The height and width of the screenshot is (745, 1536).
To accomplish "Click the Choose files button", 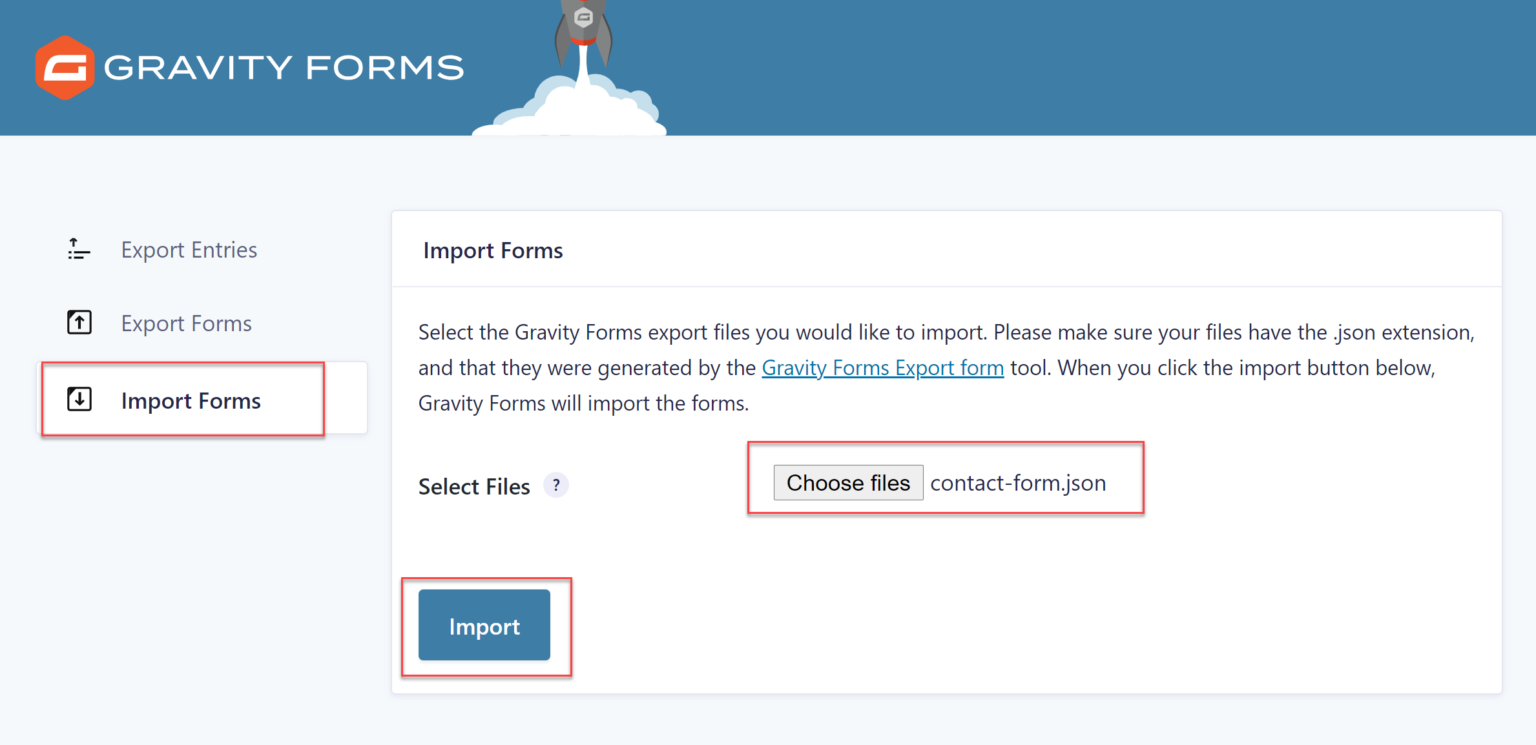I will pyautogui.click(x=848, y=482).
